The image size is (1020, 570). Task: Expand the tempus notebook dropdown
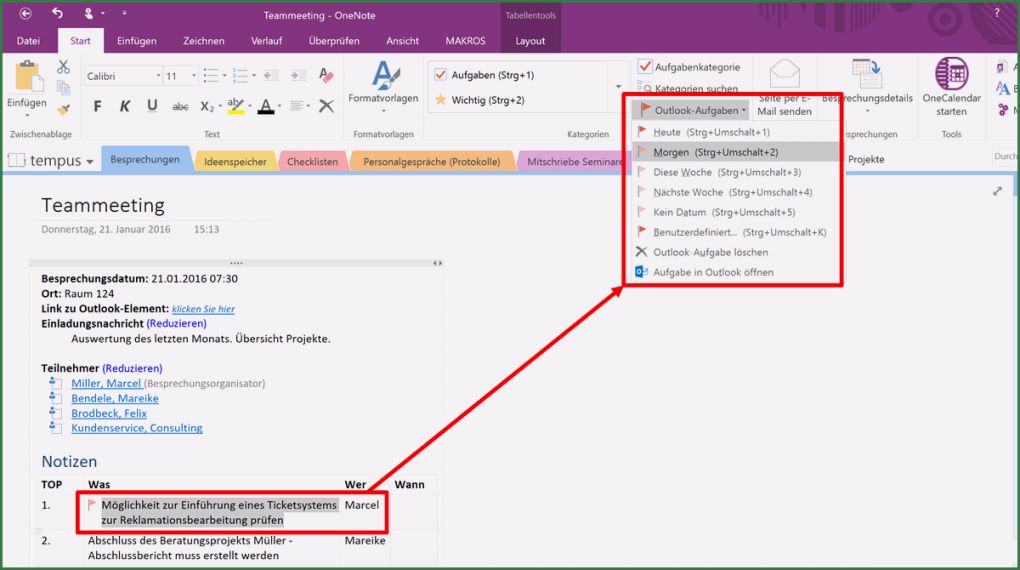[89, 161]
